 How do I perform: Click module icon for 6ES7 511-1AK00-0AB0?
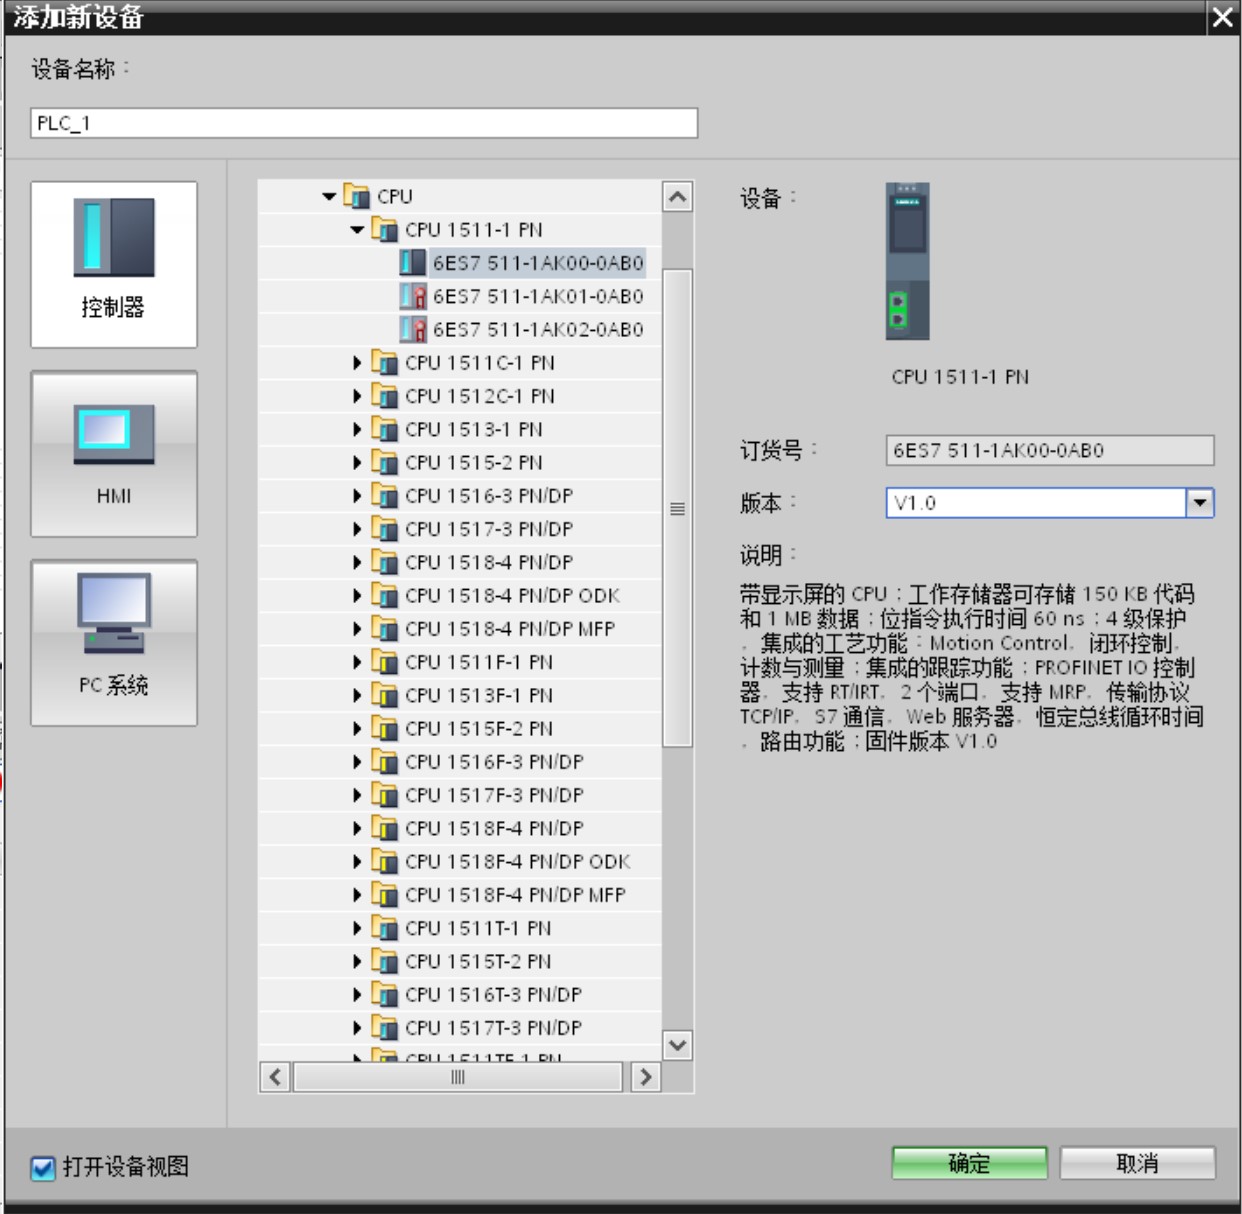pos(413,262)
